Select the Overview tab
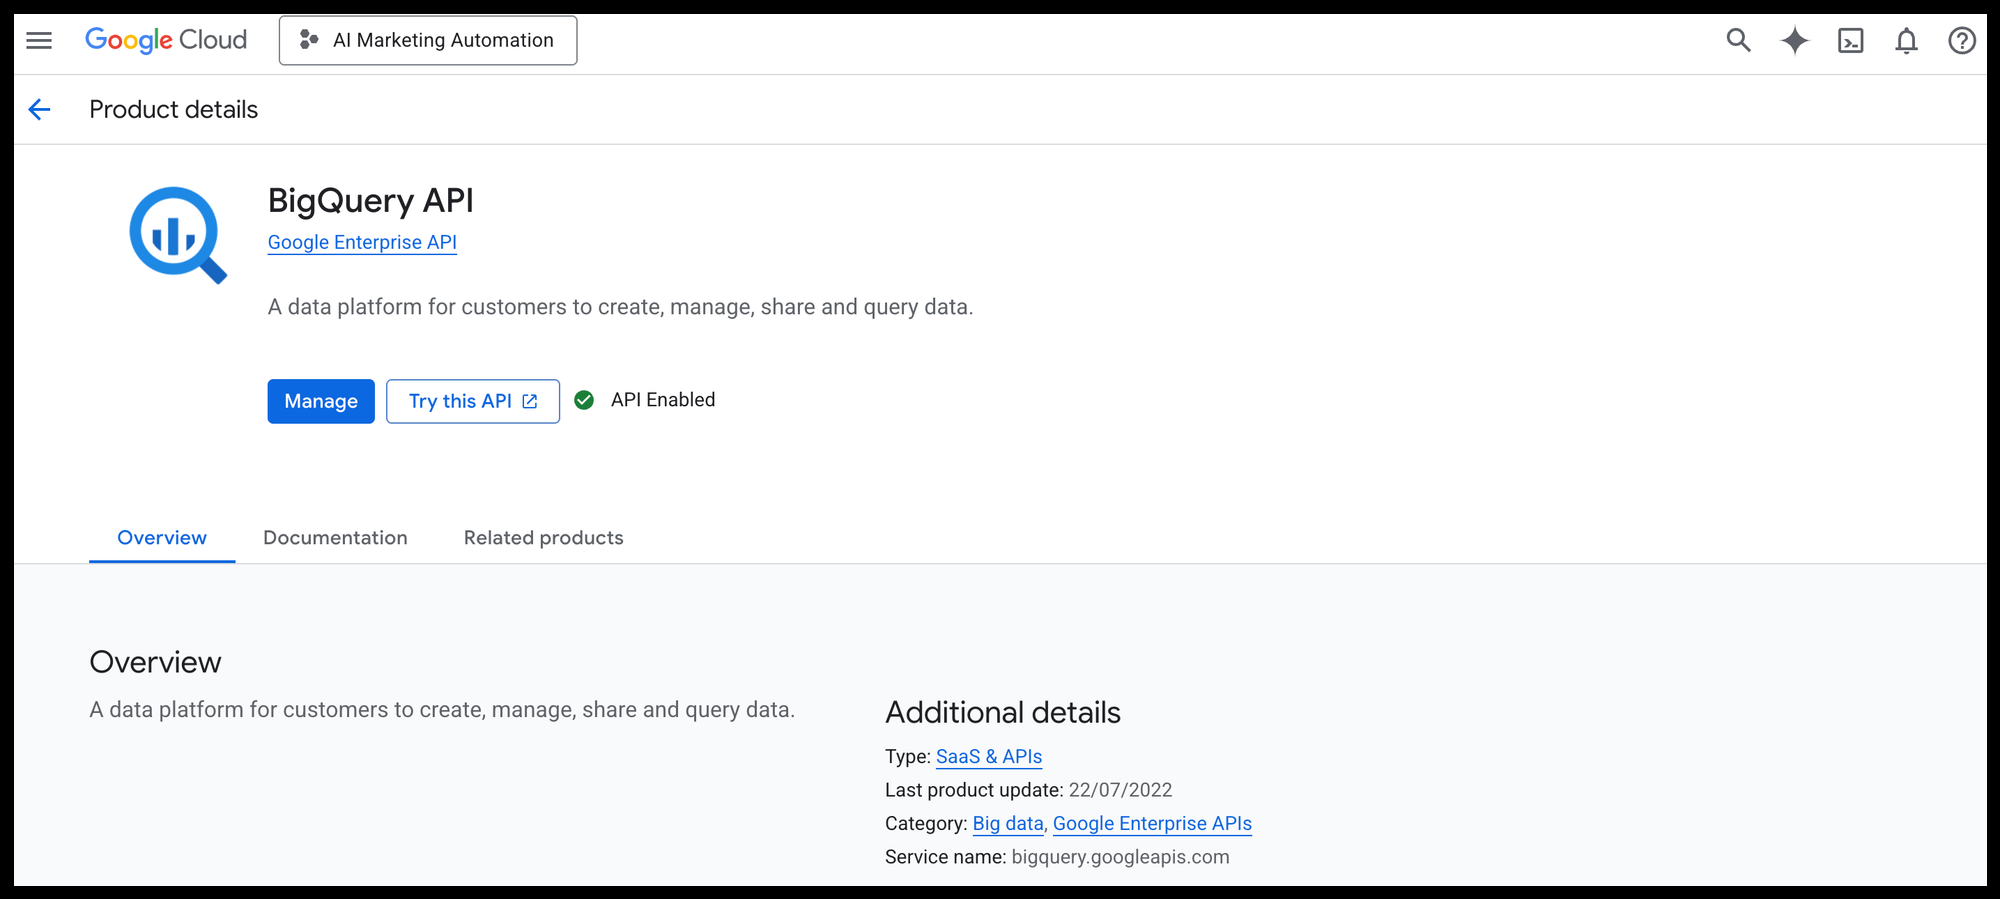The image size is (2000, 899). (162, 538)
